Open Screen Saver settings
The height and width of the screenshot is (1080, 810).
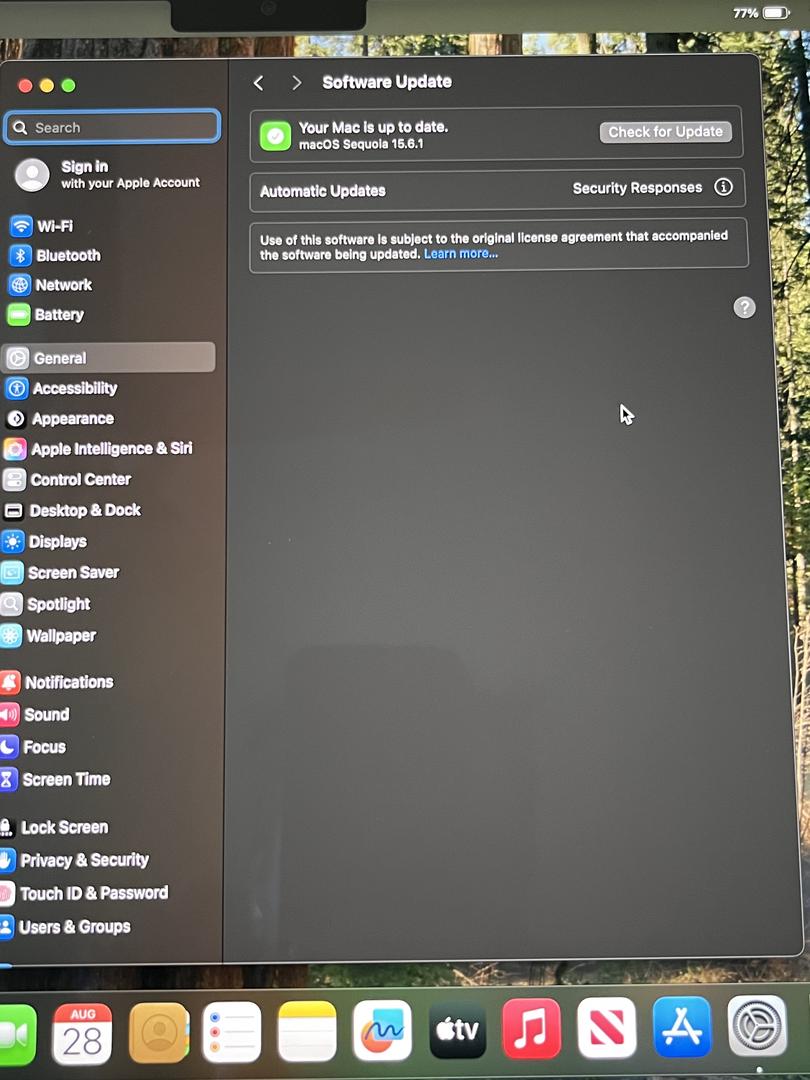60,572
